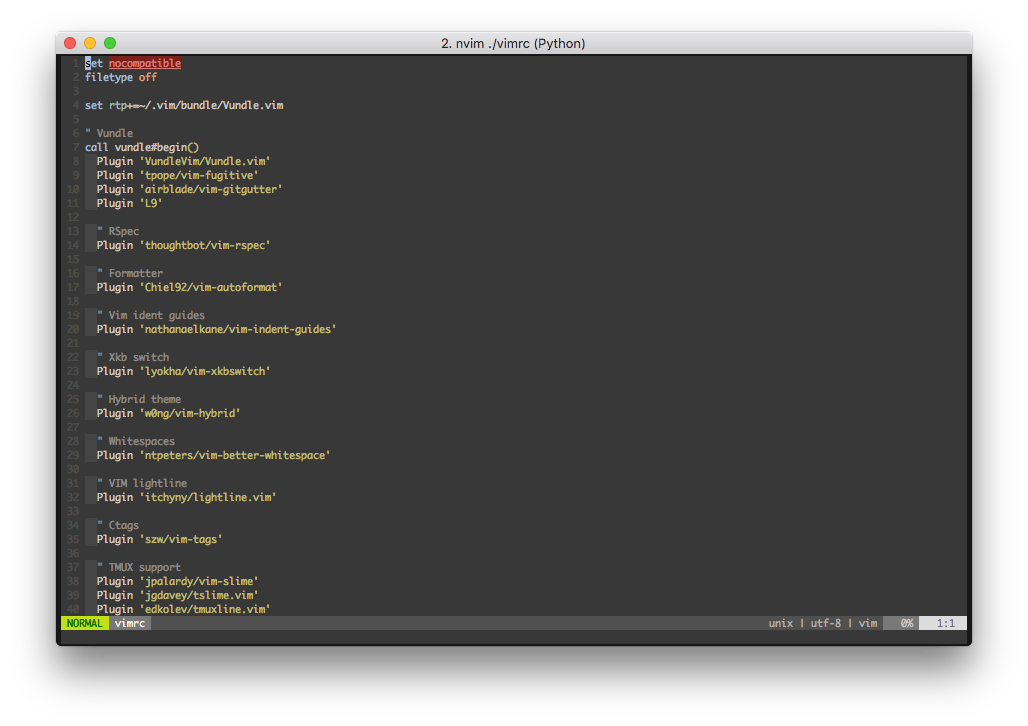Screen dimensions: 1028x726
Task: Click the 'szw/vim-tags' plugin string
Action: tap(181, 539)
